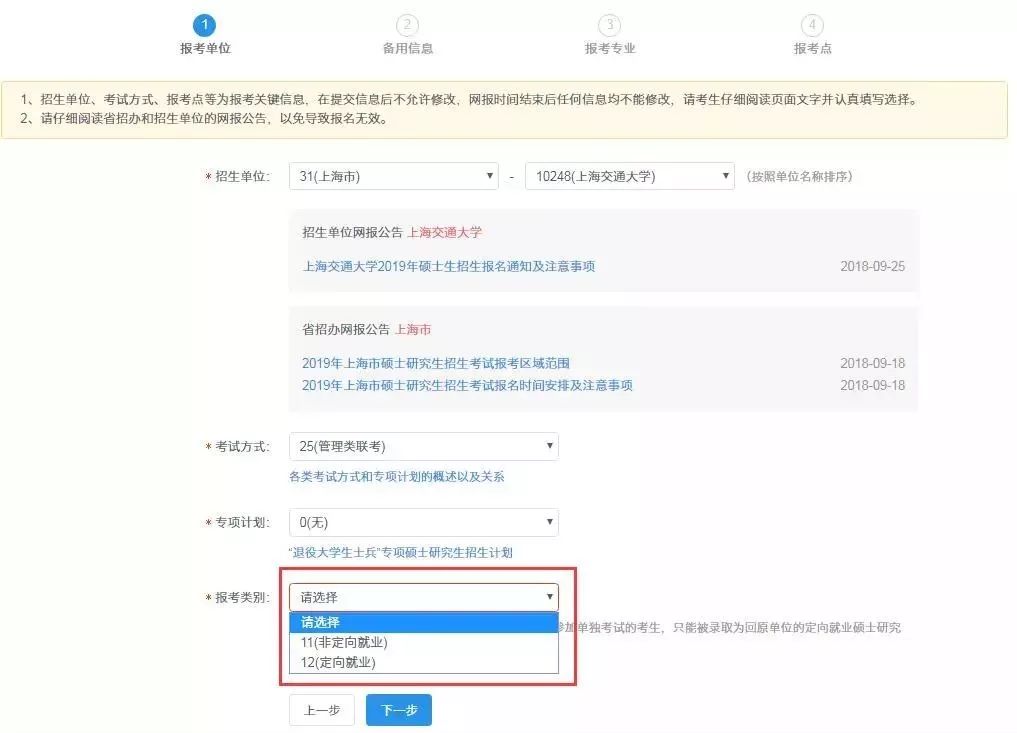This screenshot has height=733, width=1017.
Task: Click step 2 circle 备用信息
Action: [x=407, y=25]
